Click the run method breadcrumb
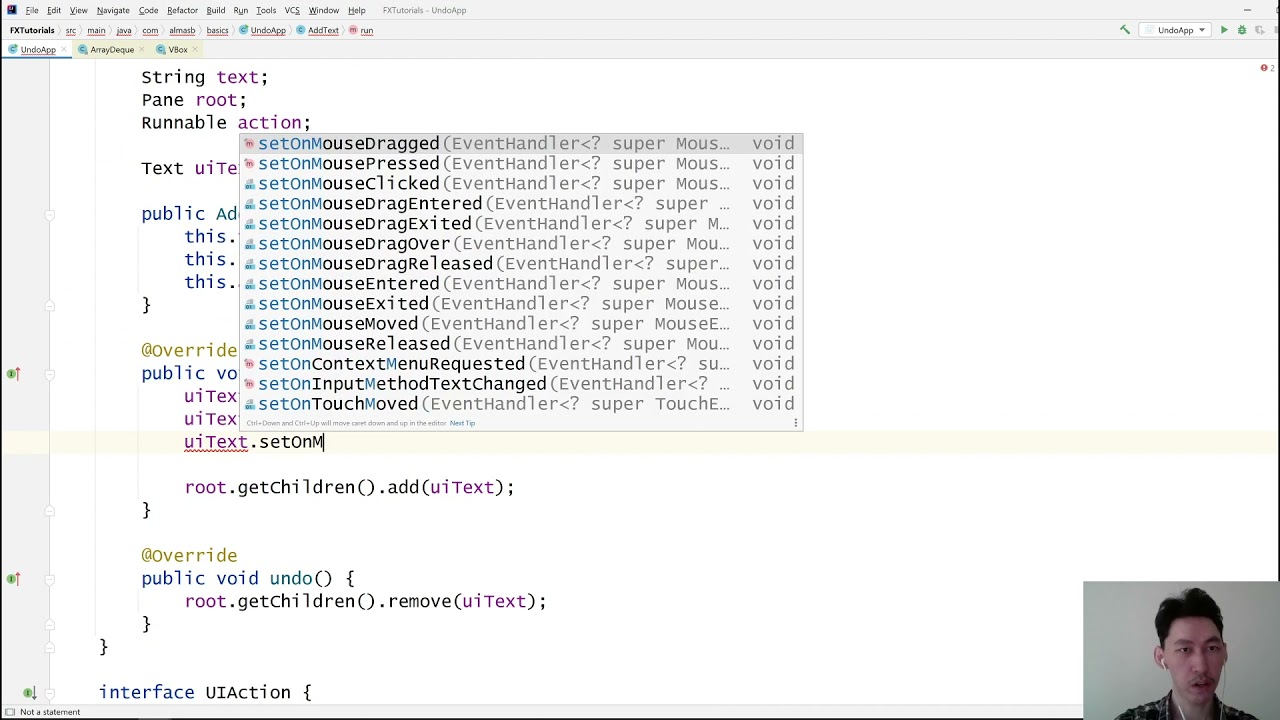The height and width of the screenshot is (720, 1280). [361, 30]
